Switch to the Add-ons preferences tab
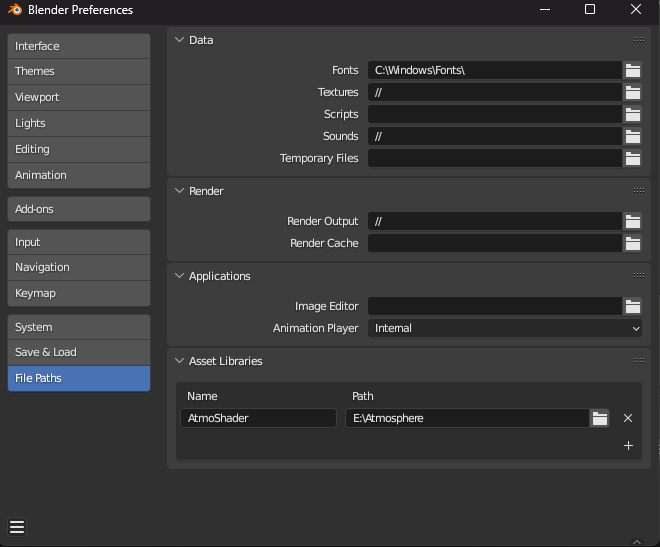Image resolution: width=660 pixels, height=547 pixels. (79, 209)
